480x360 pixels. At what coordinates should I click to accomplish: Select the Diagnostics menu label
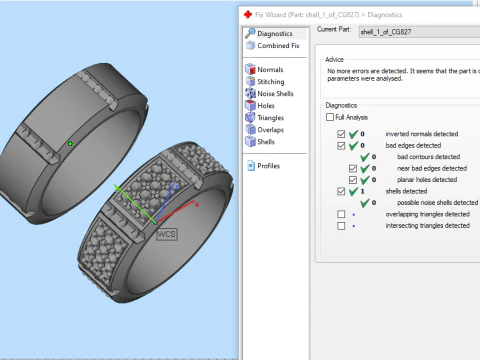point(275,33)
